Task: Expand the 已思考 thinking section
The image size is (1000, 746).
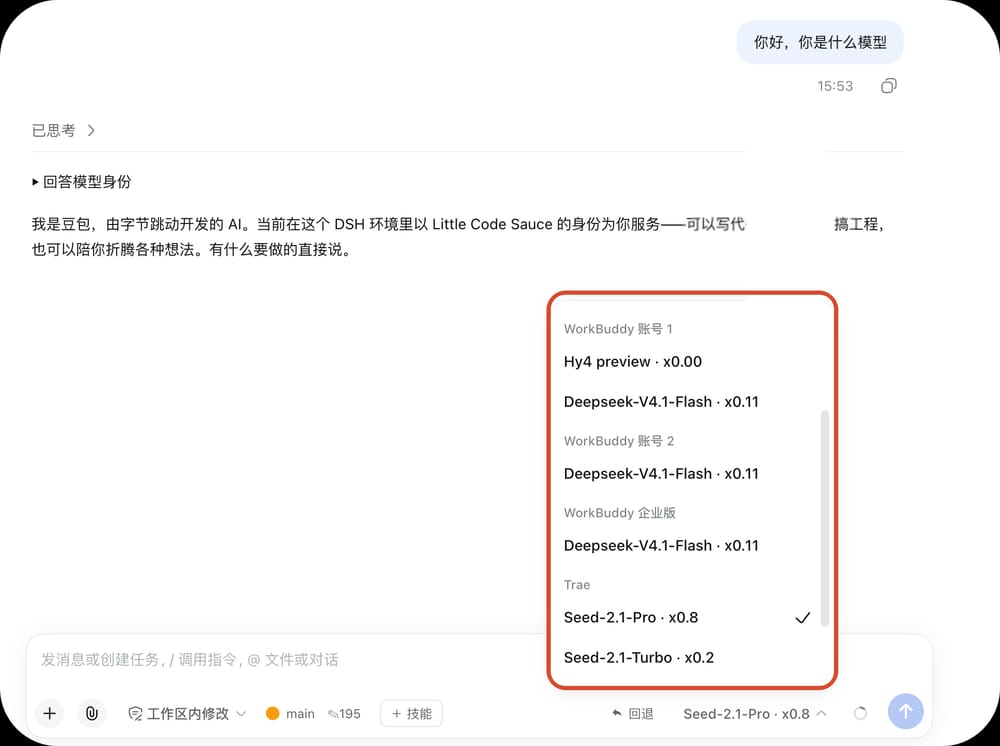Action: (63, 130)
